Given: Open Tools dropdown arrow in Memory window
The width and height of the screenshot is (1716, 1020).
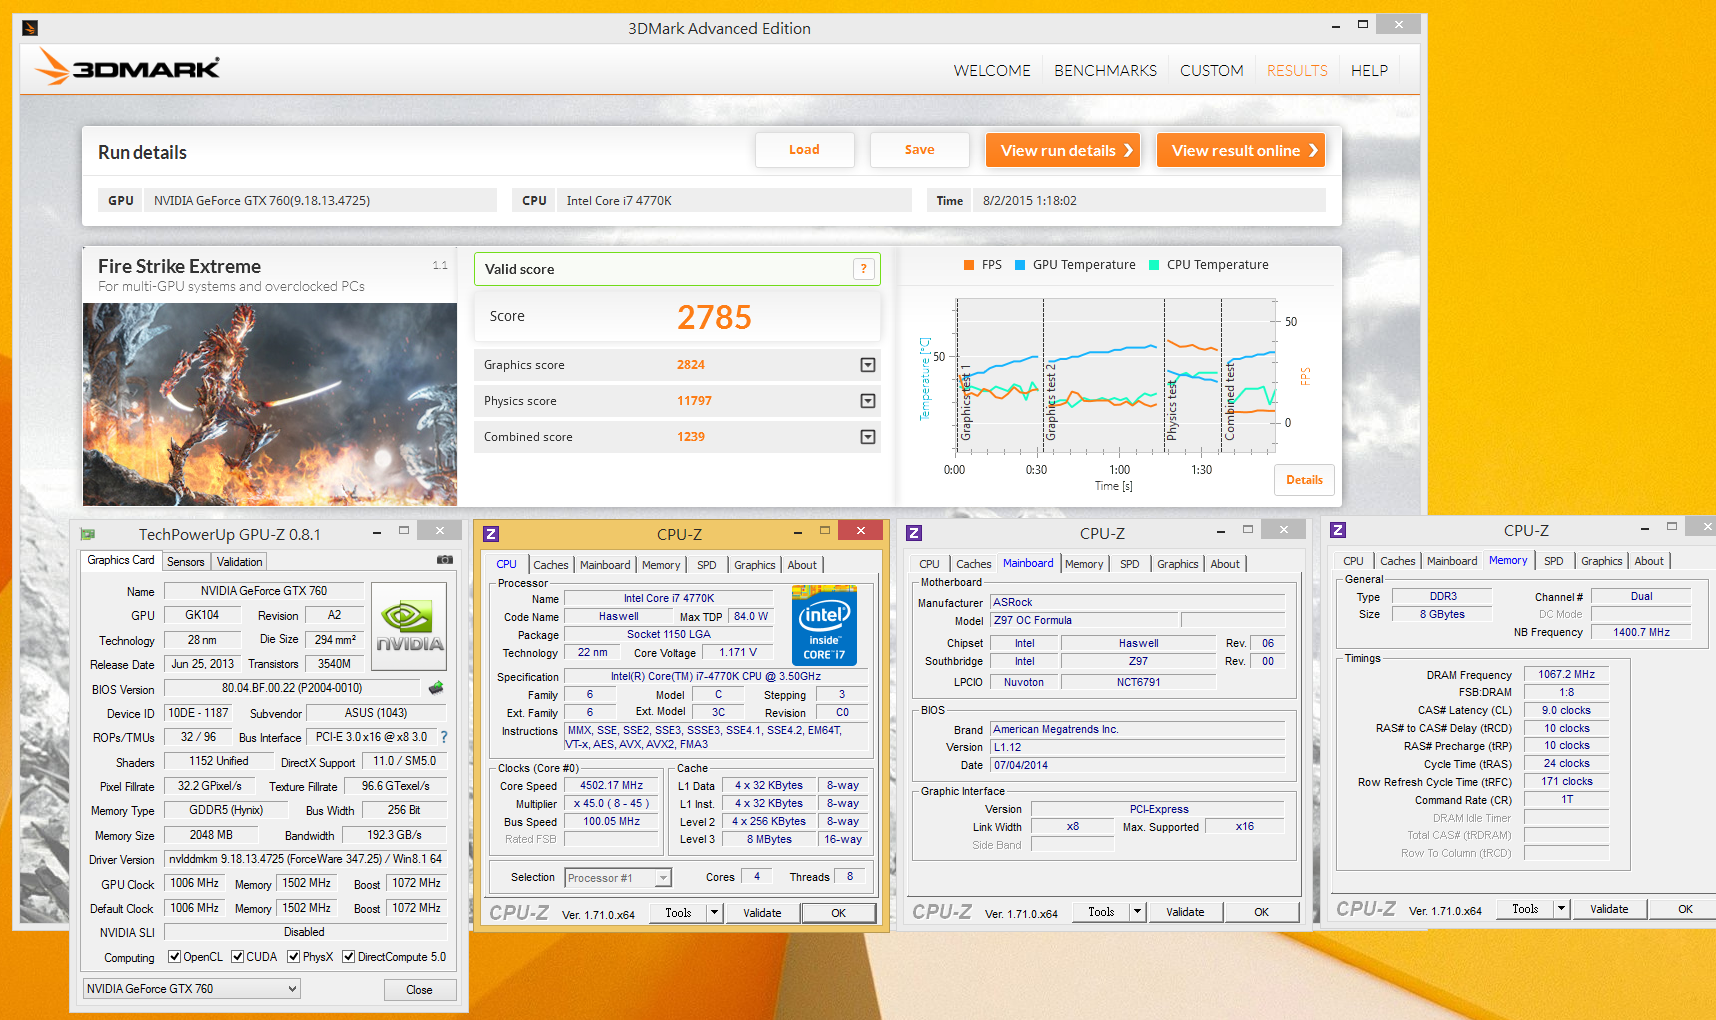Looking at the screenshot, I should (1561, 909).
